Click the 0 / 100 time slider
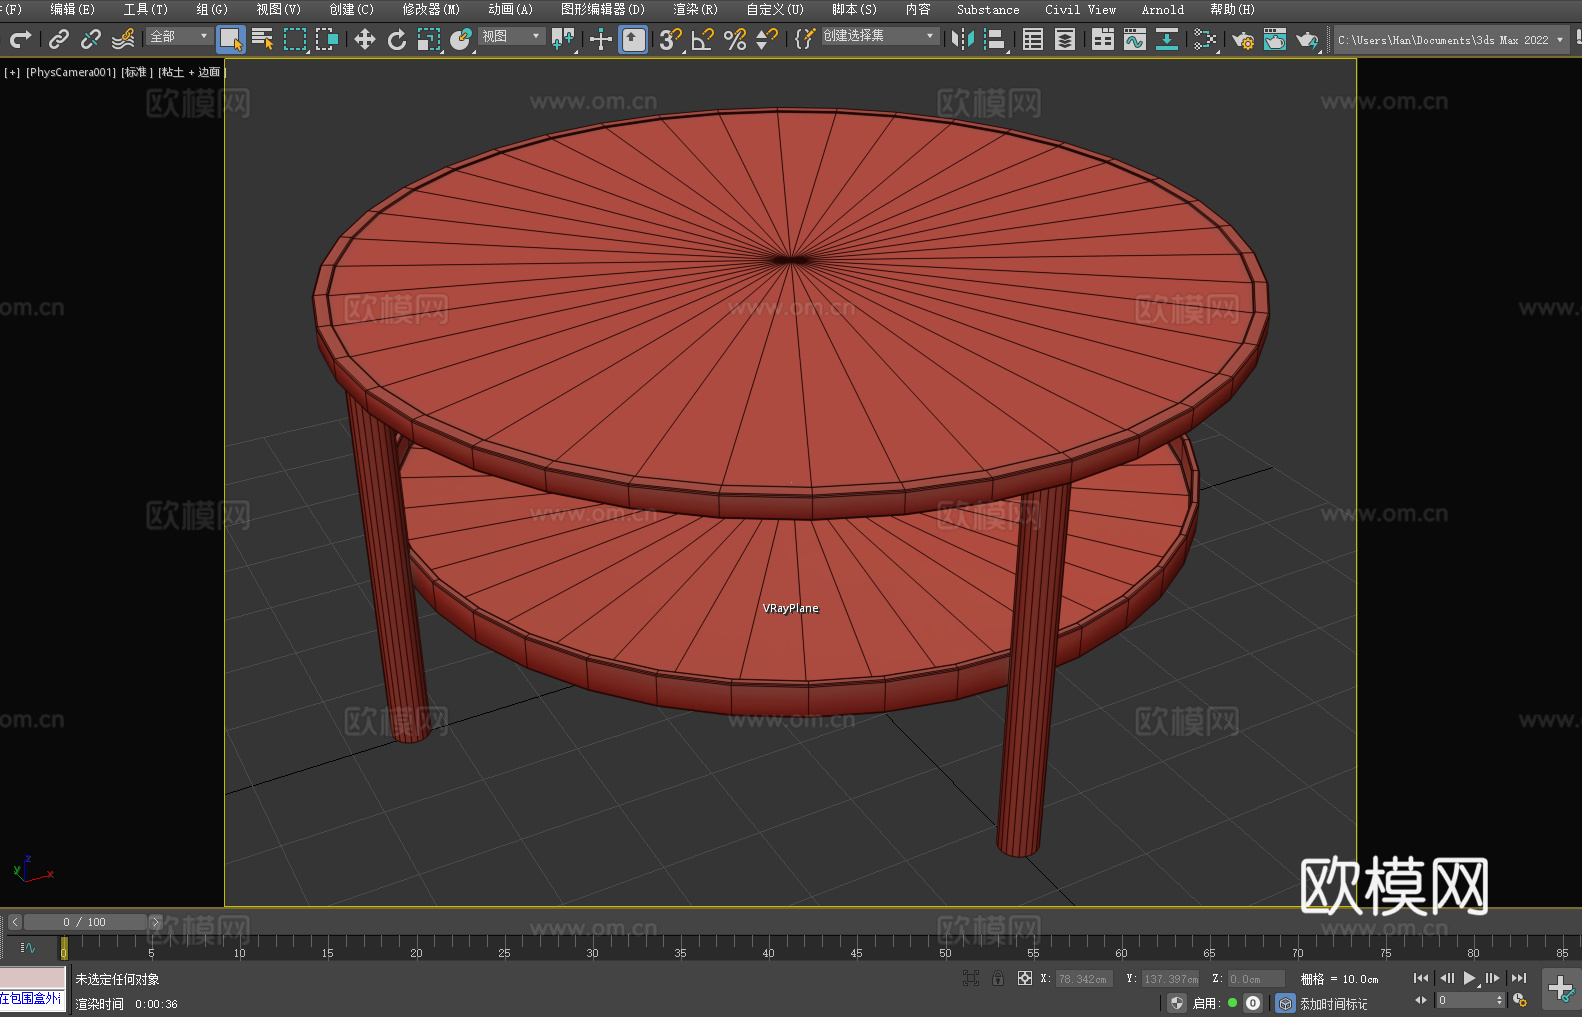Viewport: 1582px width, 1017px height. click(85, 922)
